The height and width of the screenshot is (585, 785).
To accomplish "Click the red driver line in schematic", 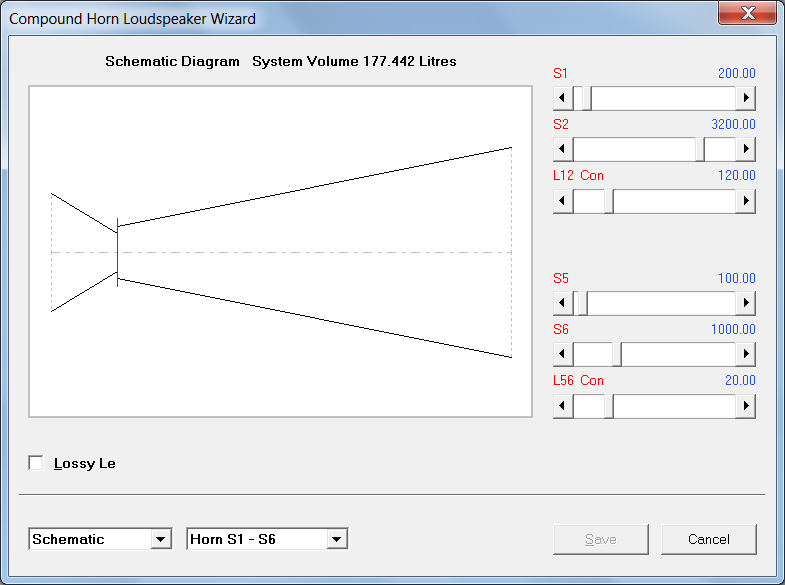I will (x=117, y=252).
